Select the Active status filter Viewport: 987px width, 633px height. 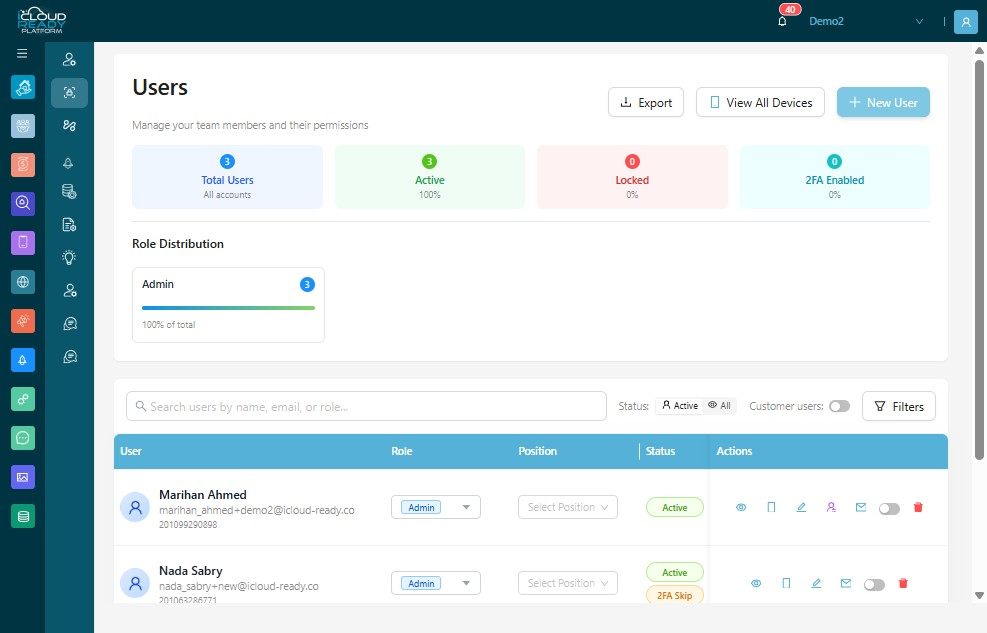680,406
